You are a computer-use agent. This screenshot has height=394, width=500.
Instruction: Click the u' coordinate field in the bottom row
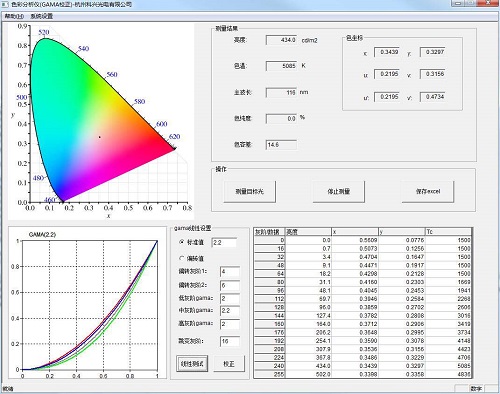[x=387, y=97]
